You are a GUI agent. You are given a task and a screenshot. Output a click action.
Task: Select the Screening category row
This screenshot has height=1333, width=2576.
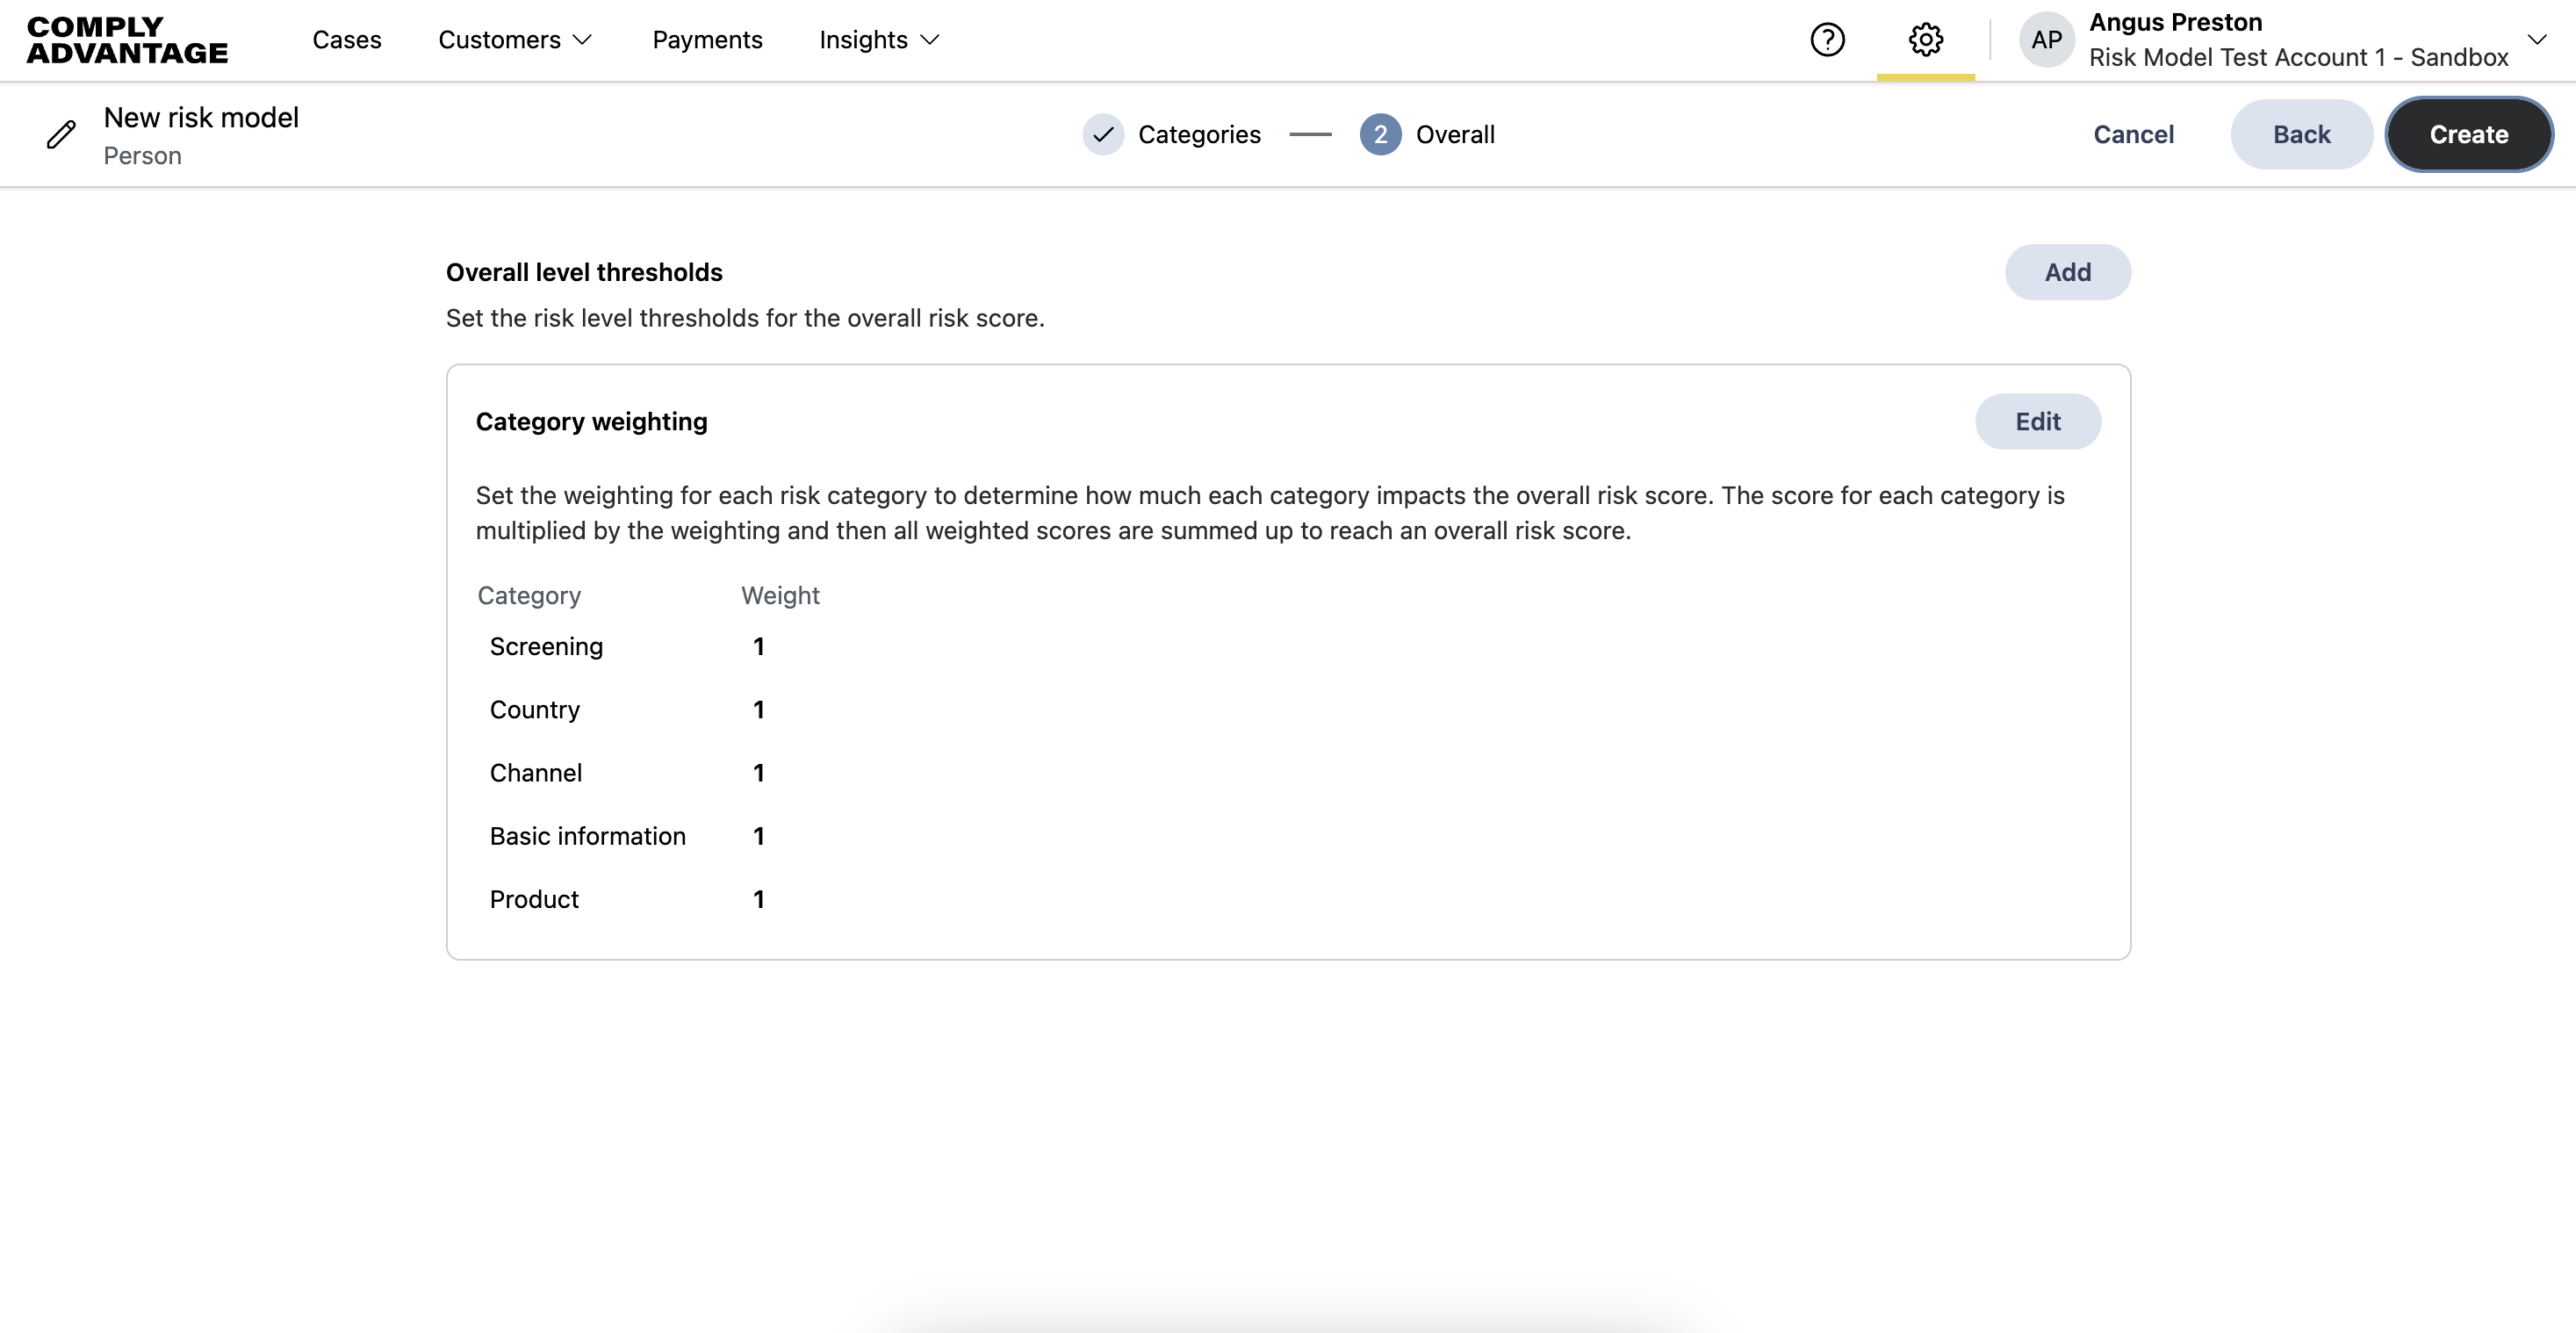click(546, 647)
